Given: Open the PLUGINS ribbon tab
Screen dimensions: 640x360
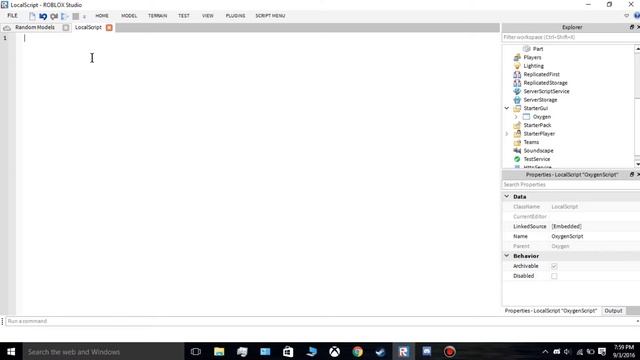Looking at the screenshot, I should pos(236,16).
